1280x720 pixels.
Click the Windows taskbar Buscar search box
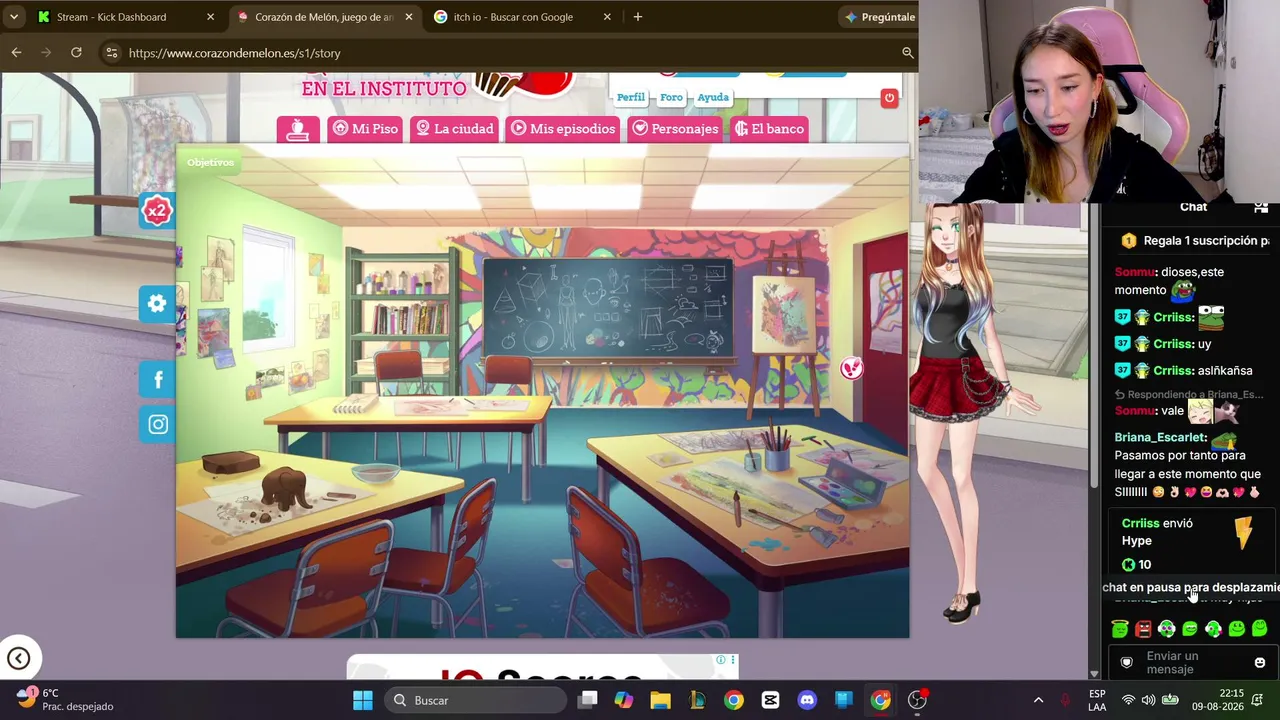point(475,700)
